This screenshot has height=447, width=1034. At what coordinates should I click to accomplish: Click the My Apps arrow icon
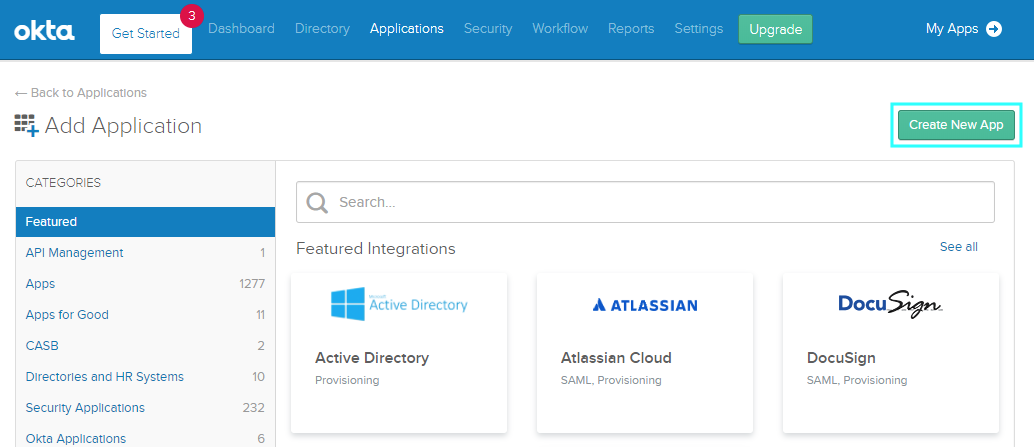point(994,29)
